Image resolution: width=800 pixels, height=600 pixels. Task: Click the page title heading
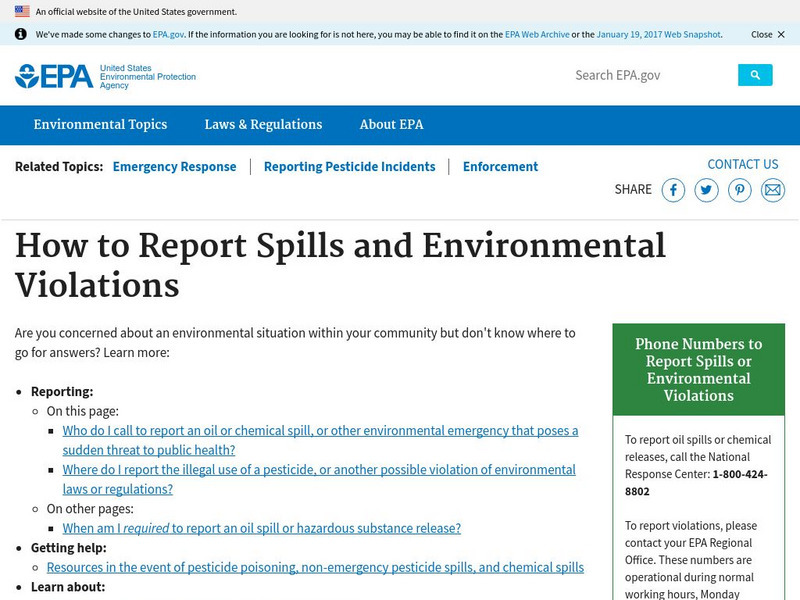click(340, 265)
